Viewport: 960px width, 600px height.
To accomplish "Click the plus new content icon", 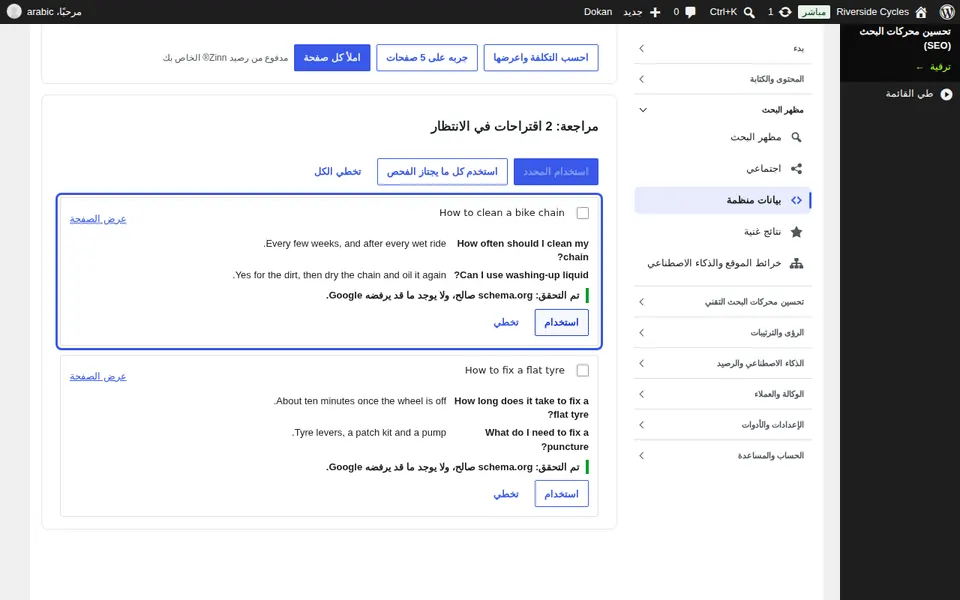I will (x=654, y=12).
